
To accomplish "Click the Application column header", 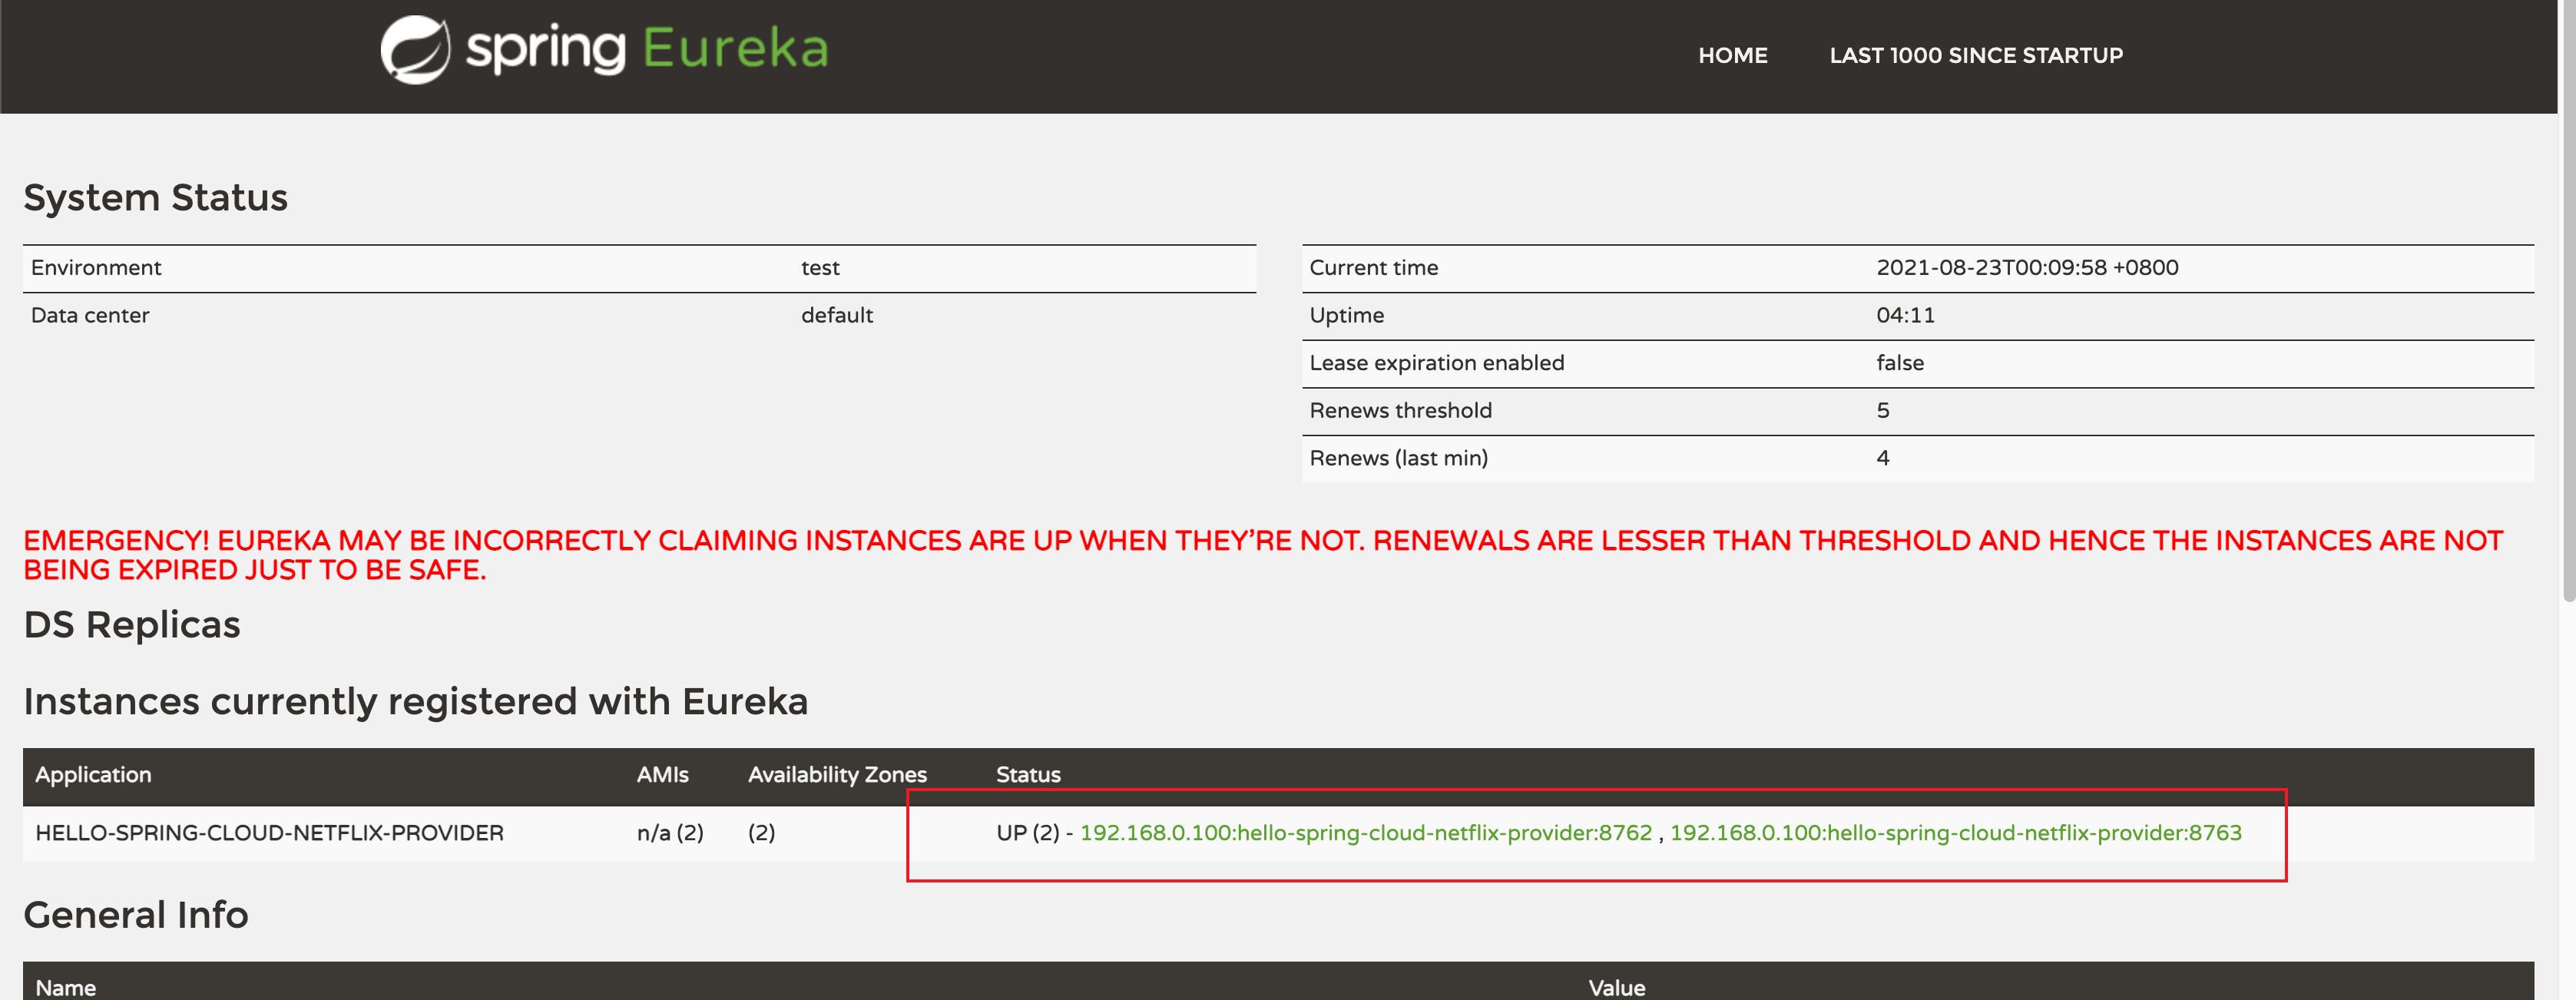I will point(93,775).
